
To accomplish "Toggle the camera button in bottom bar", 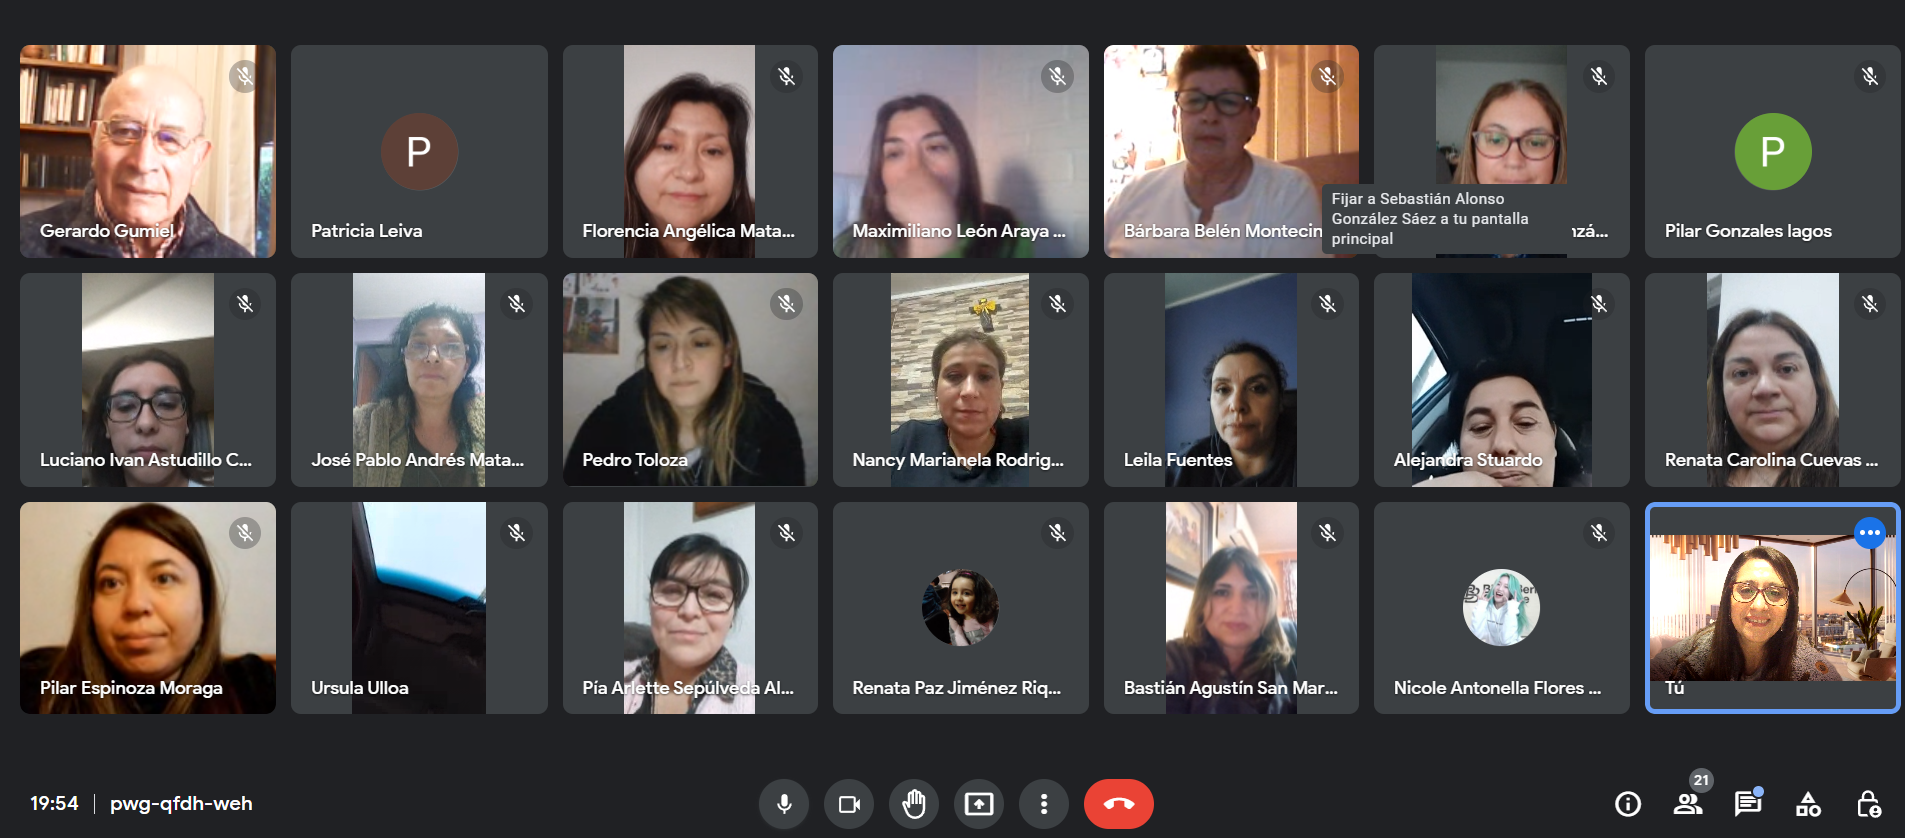I will point(849,804).
